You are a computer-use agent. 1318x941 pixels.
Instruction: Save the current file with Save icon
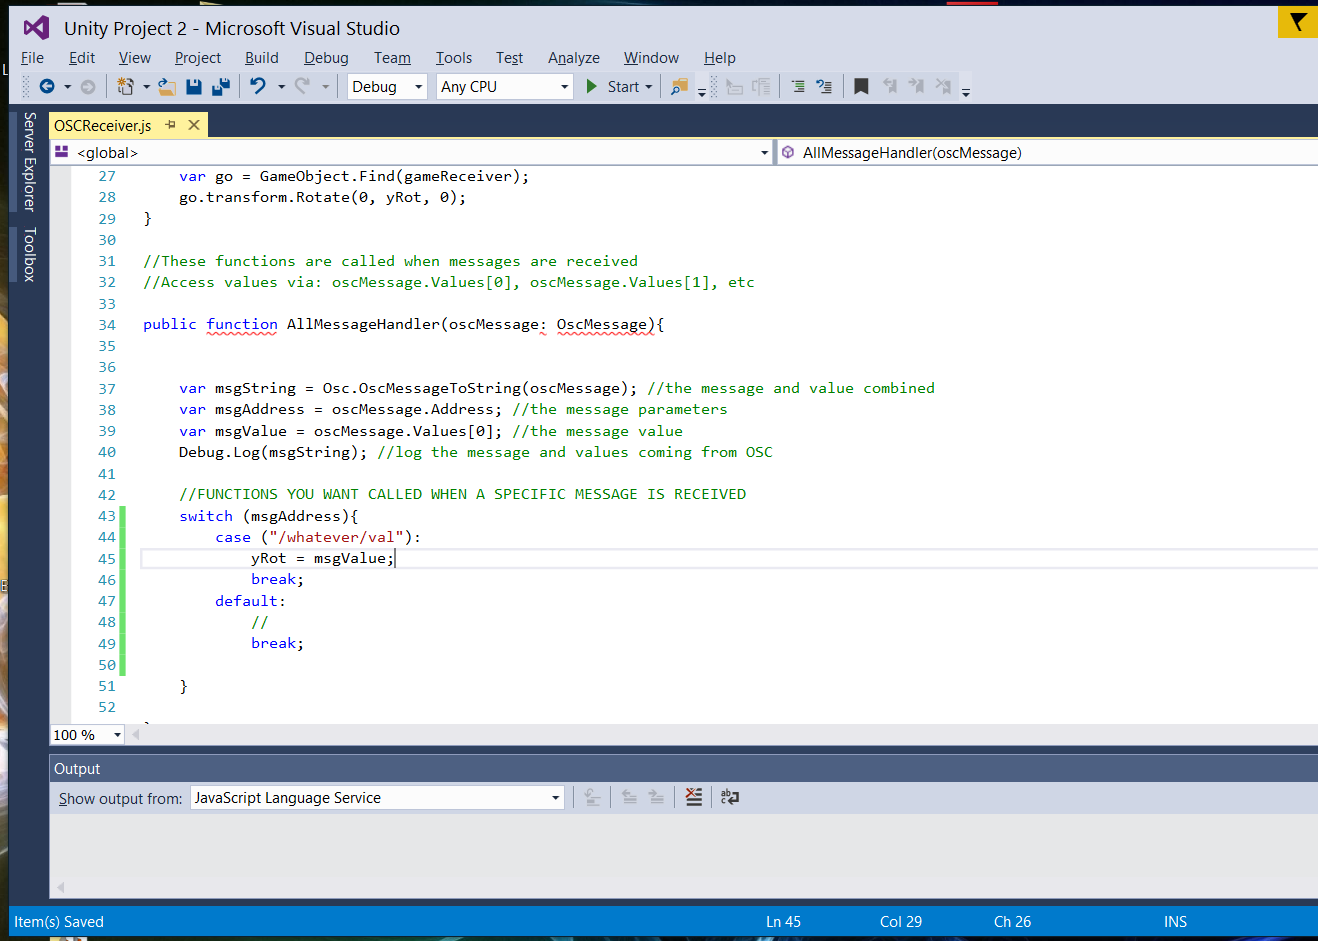194,87
